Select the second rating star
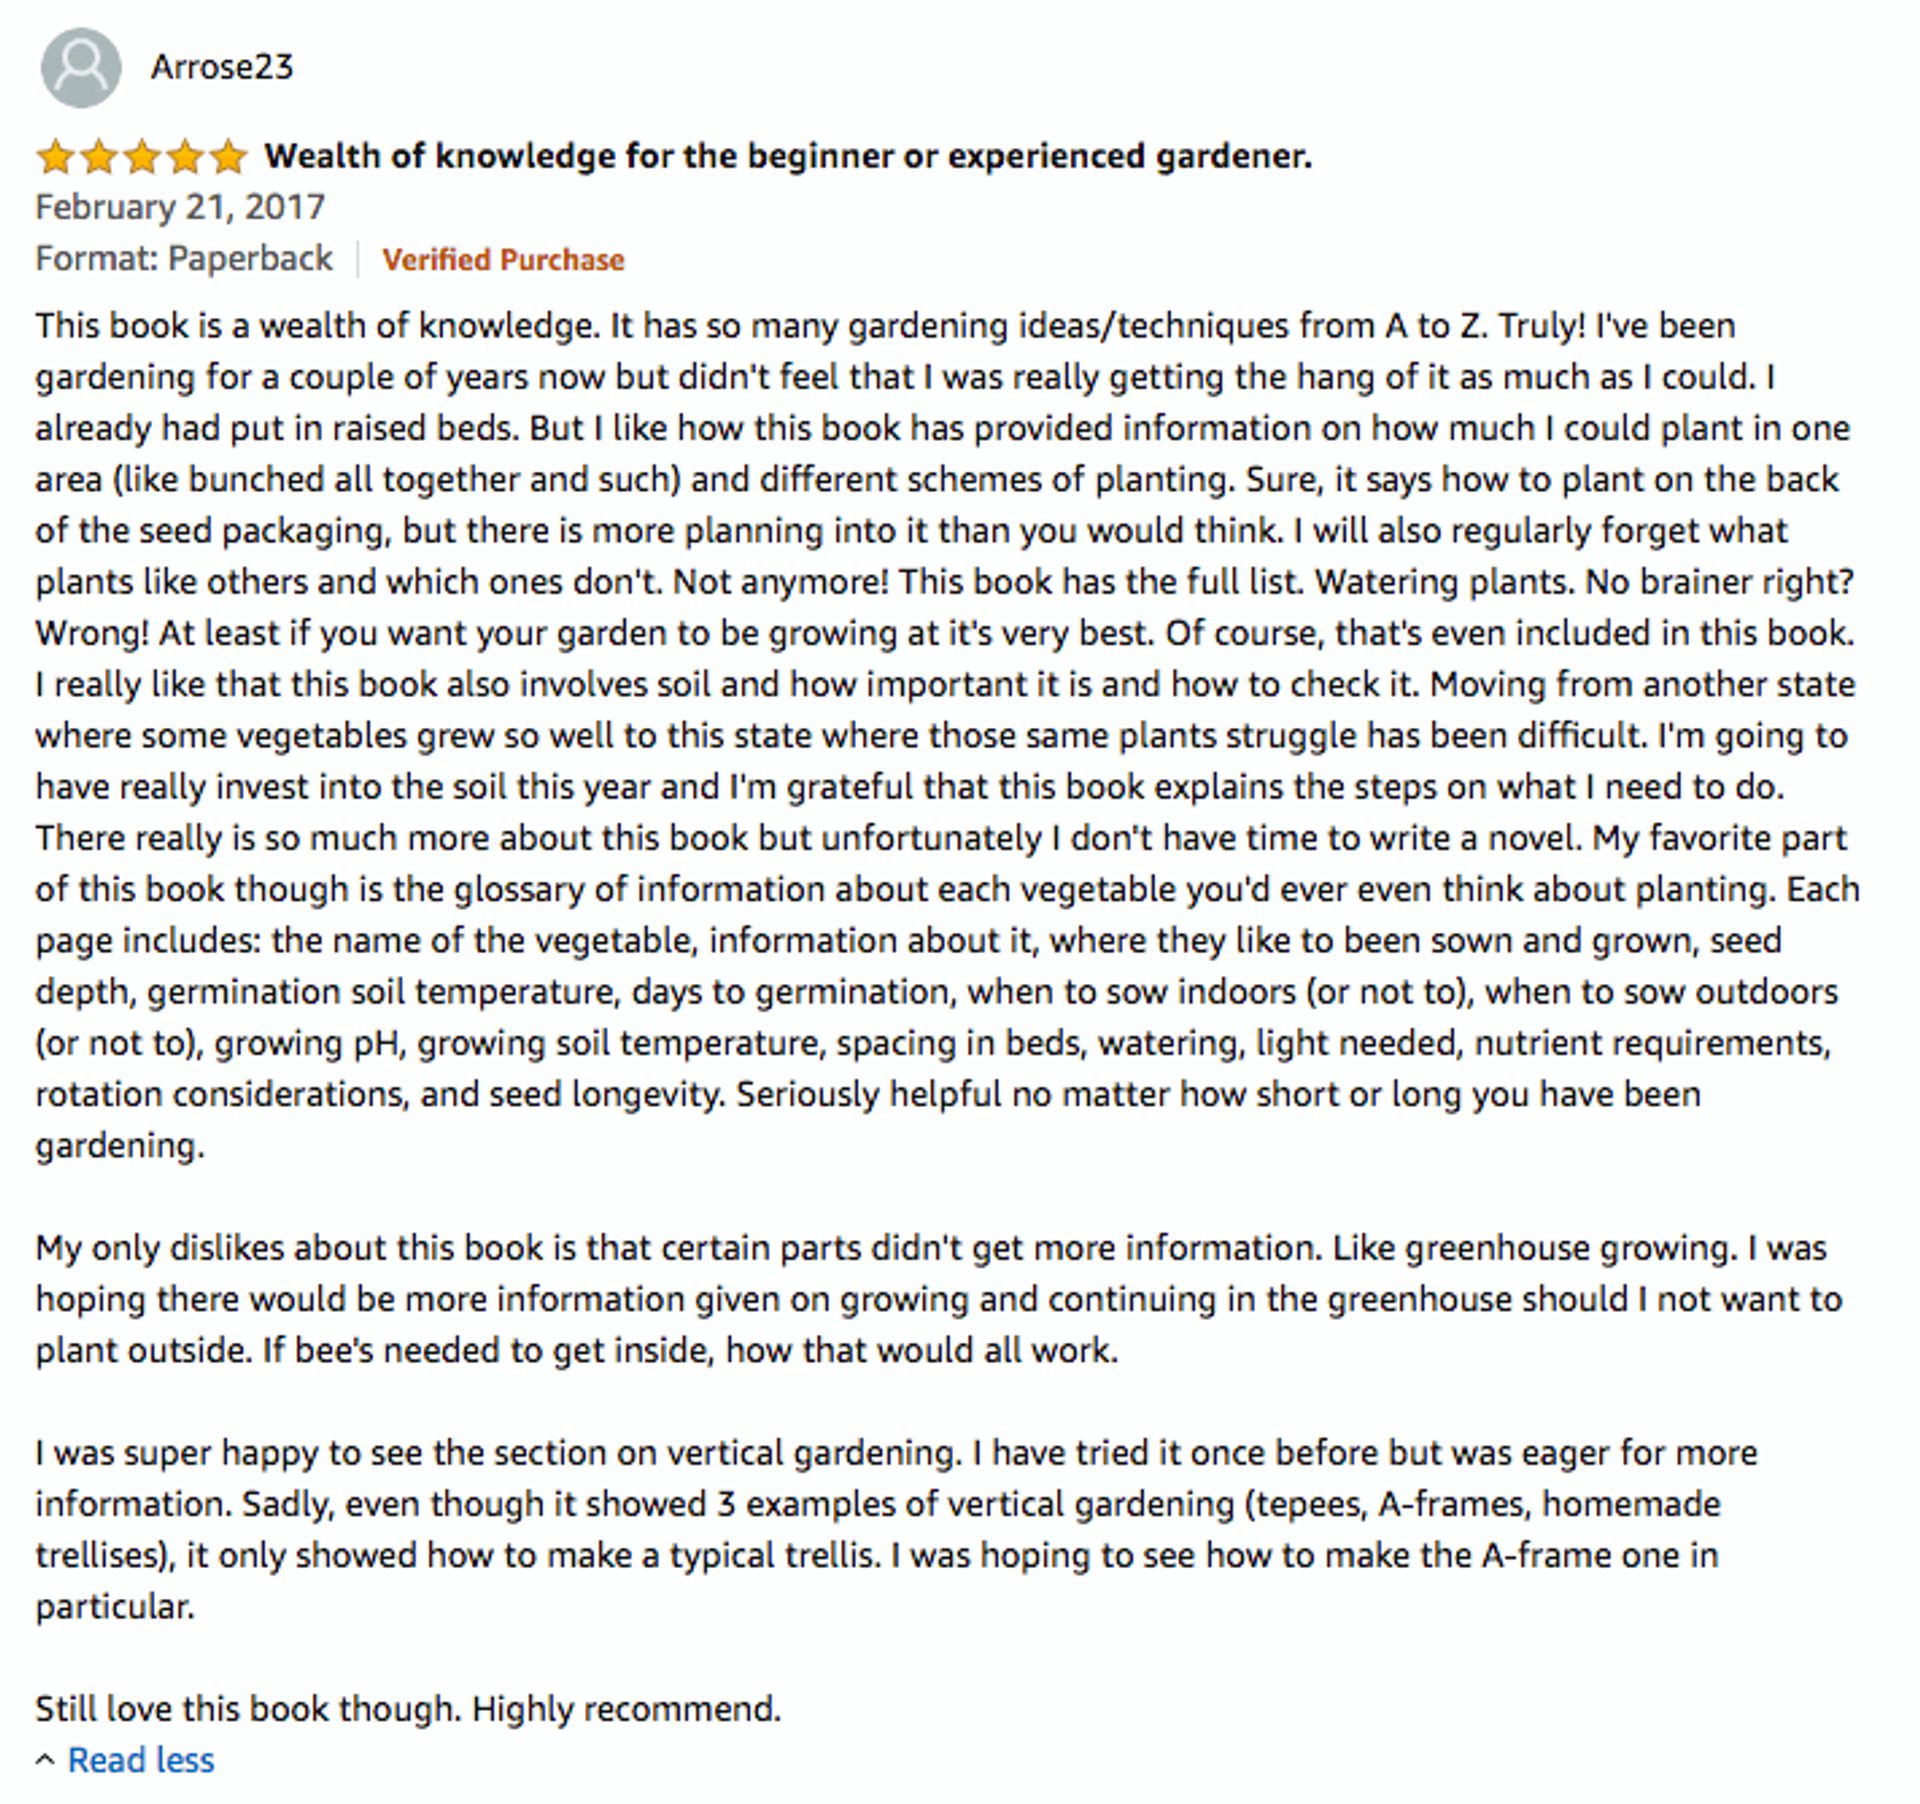This screenshot has height=1804, width=1920. pyautogui.click(x=100, y=155)
